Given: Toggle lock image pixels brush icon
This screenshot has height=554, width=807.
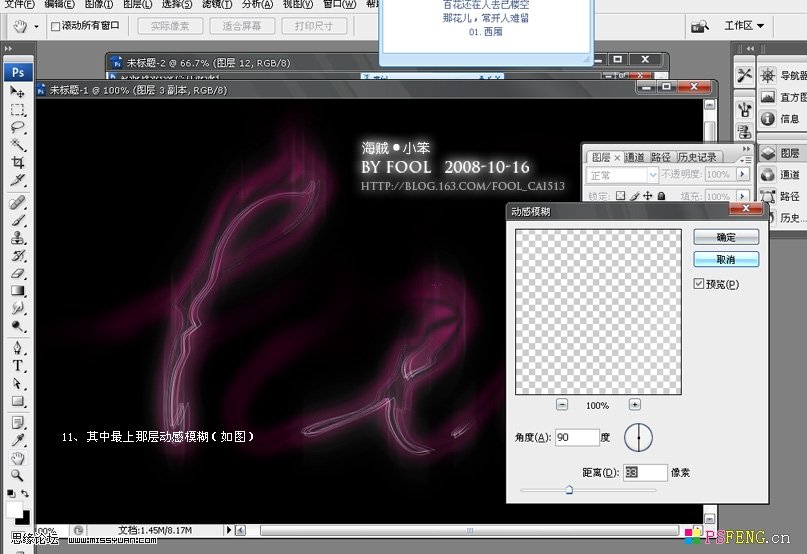Looking at the screenshot, I should (x=635, y=196).
